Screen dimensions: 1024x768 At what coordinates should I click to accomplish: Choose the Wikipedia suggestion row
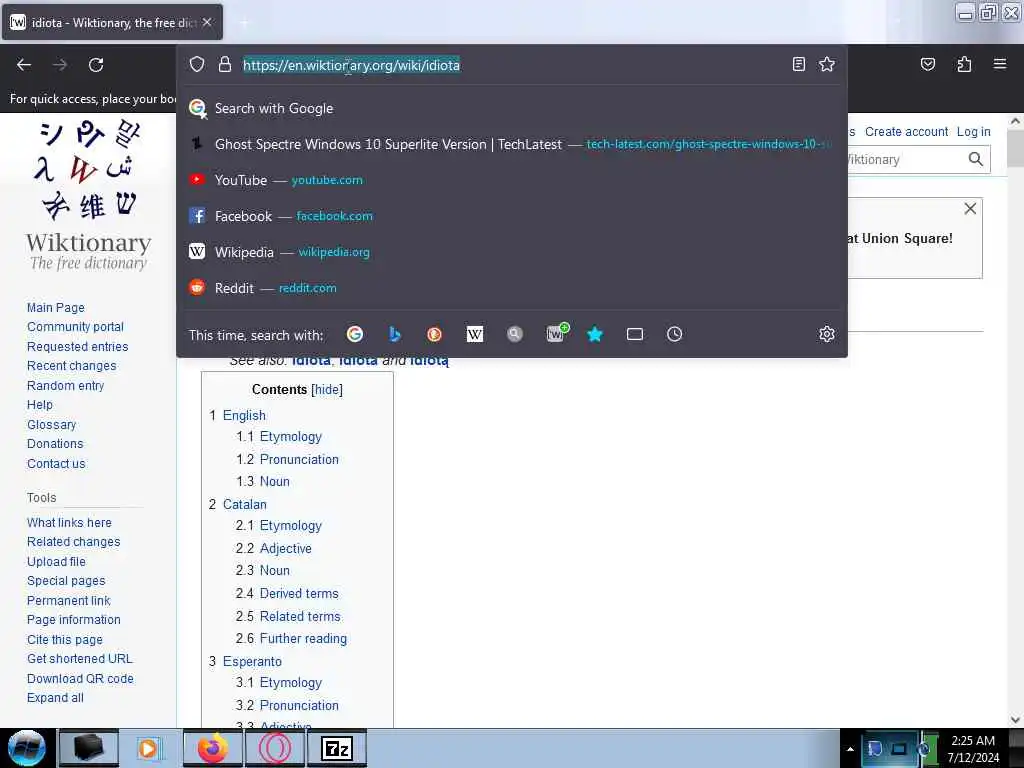point(511,252)
